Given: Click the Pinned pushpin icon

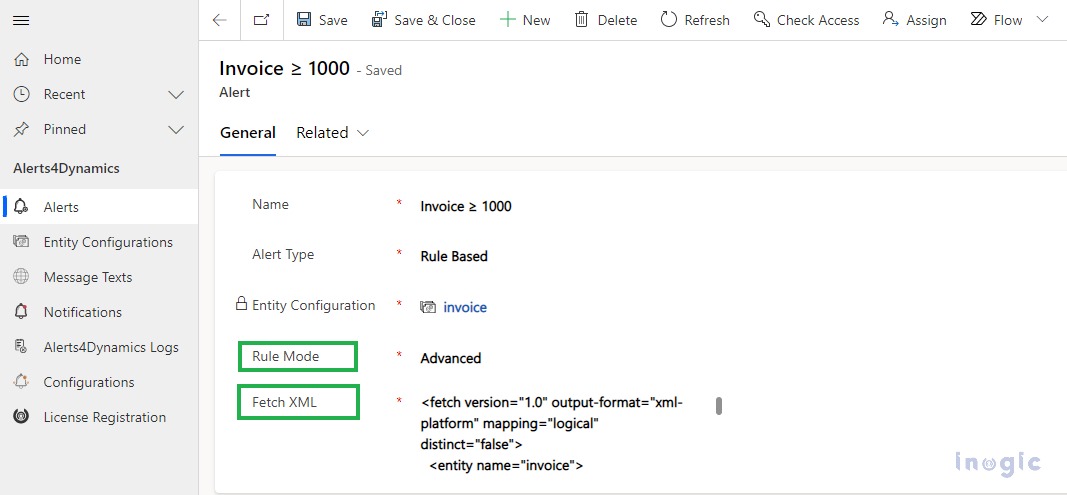Looking at the screenshot, I should point(21,129).
